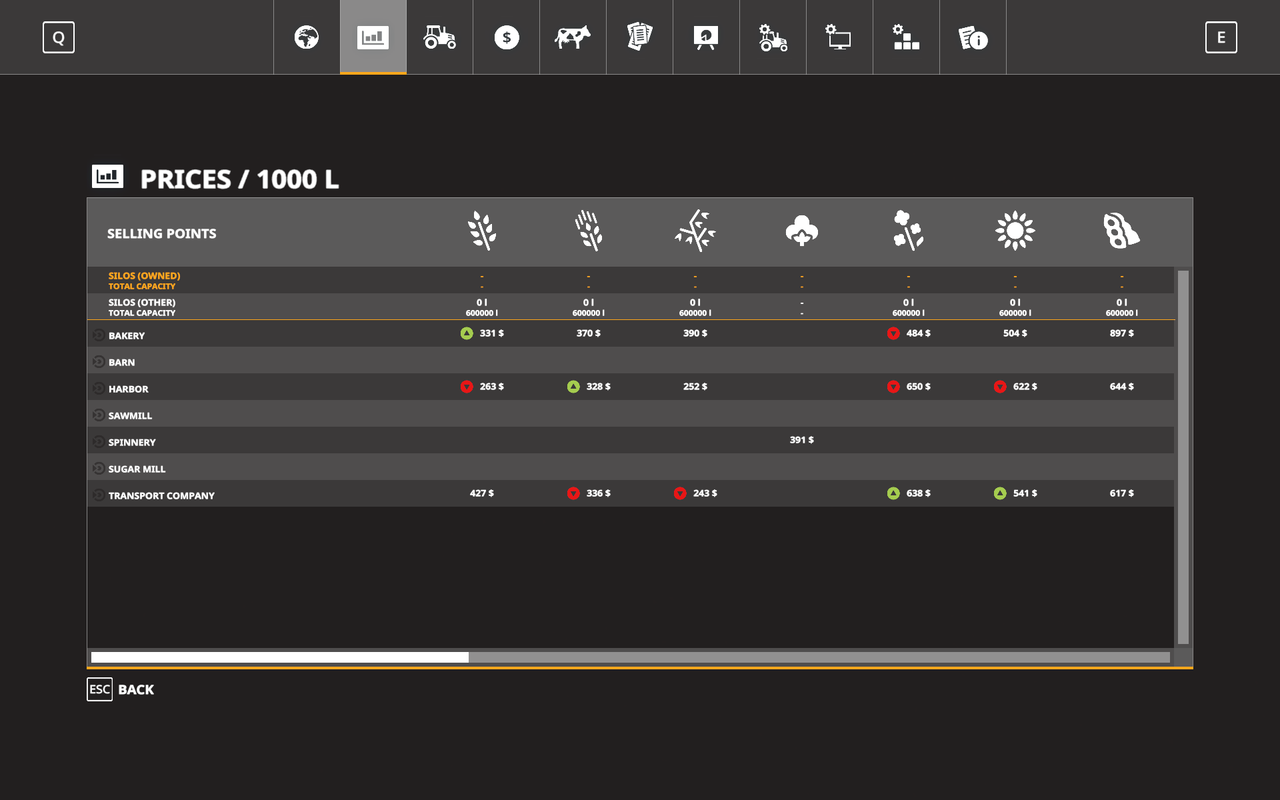Select the soybean price column header
This screenshot has height=800, width=1280.
1121,230
